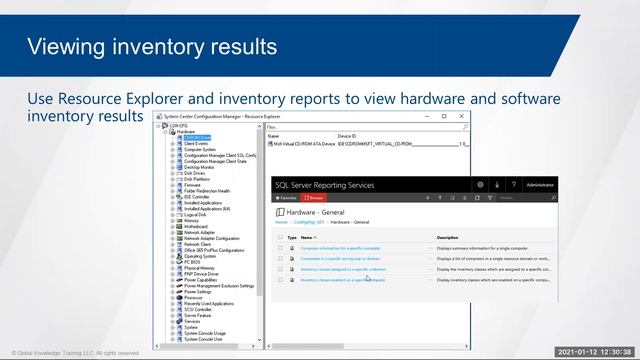Sort by the Name column header
The image size is (640, 360).
pyautogui.click(x=309, y=238)
